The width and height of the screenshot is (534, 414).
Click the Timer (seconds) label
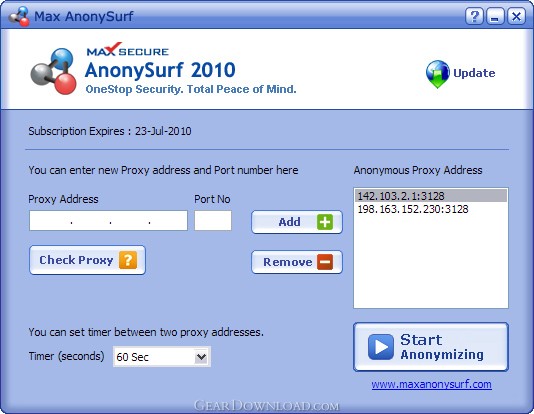tap(66, 356)
